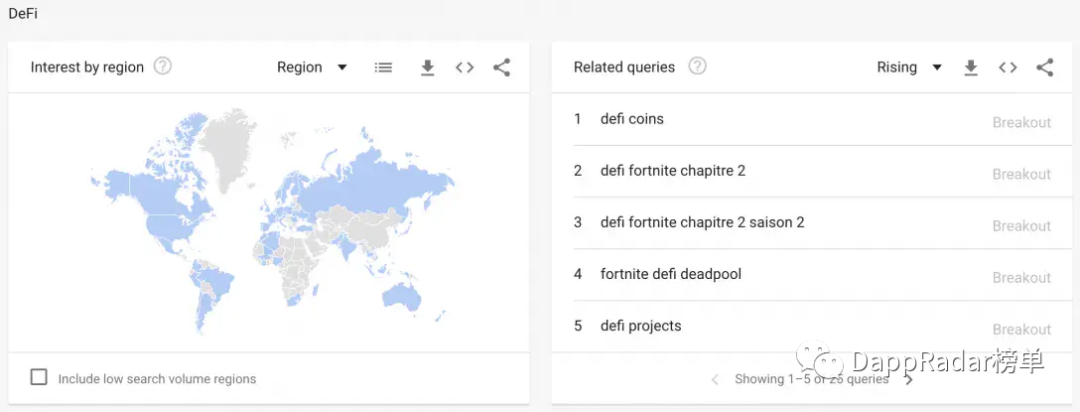The width and height of the screenshot is (1080, 412).
Task: Share the Interest by region card
Action: click(502, 68)
